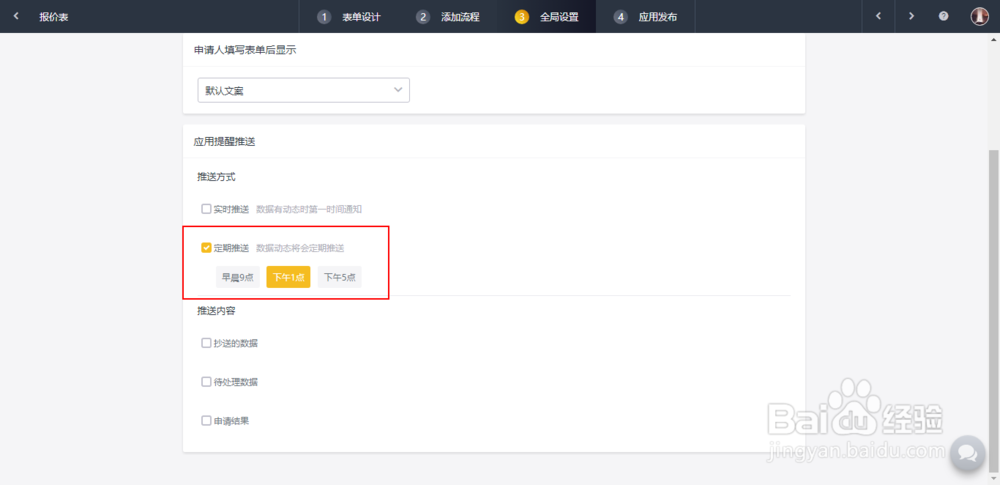Switch to the 表单设计 step tab
Image resolution: width=1000 pixels, height=485 pixels.
[349, 17]
